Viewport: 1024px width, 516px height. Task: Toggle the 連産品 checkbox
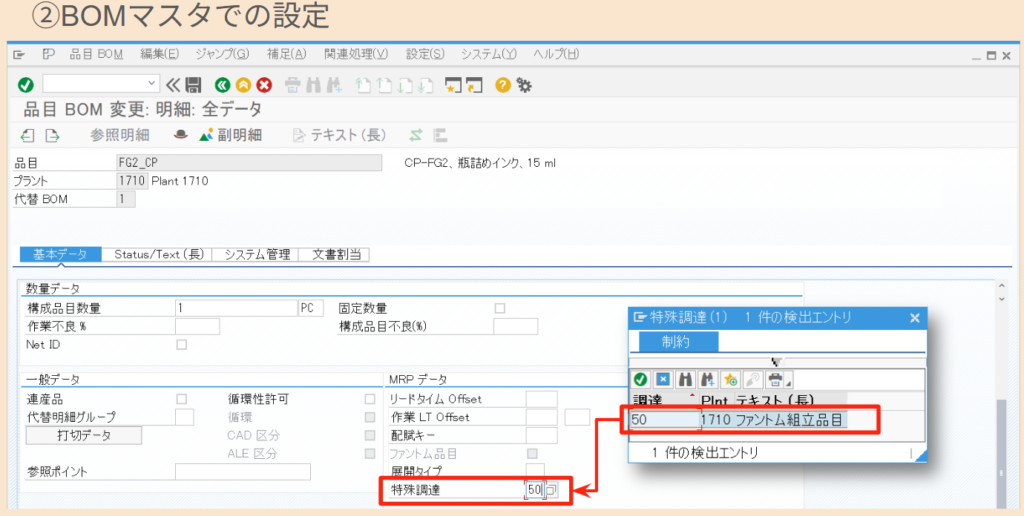(x=182, y=398)
